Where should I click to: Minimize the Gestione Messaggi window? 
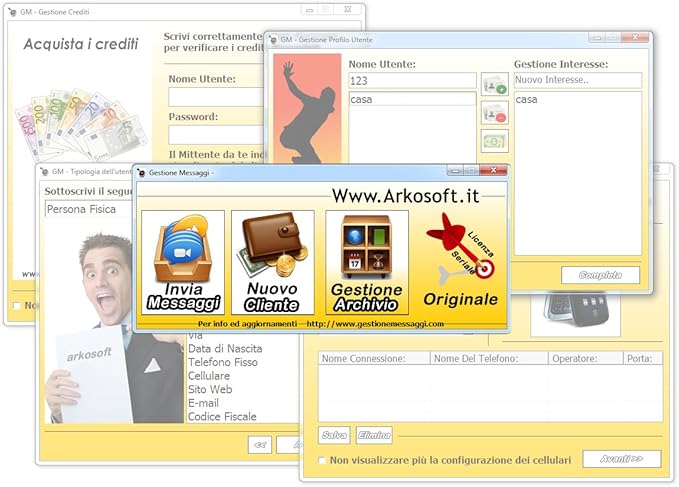(x=455, y=171)
